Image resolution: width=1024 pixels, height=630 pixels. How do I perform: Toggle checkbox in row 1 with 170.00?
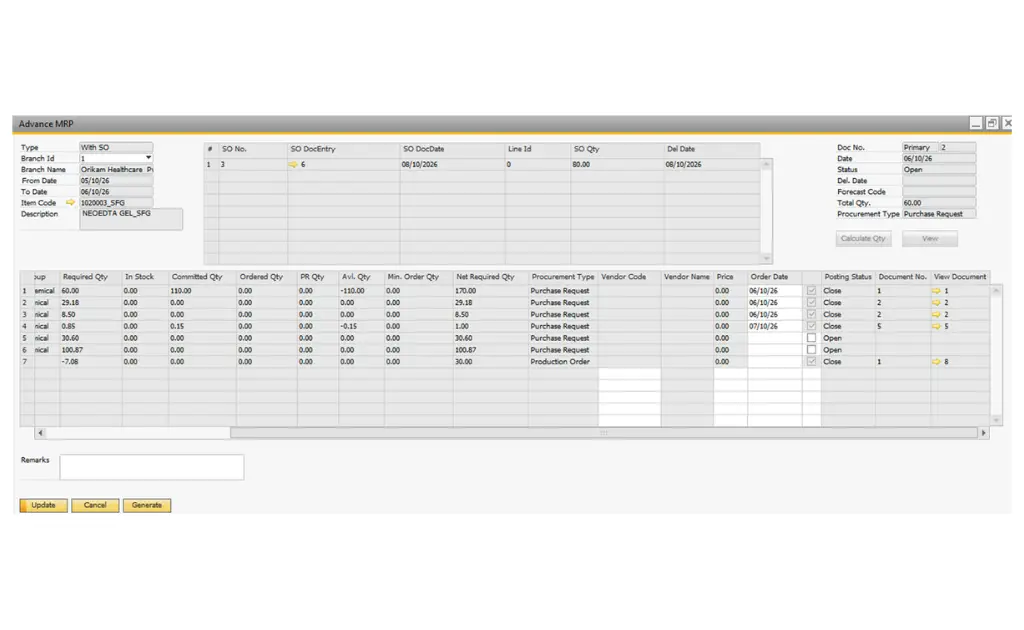pyautogui.click(x=811, y=291)
